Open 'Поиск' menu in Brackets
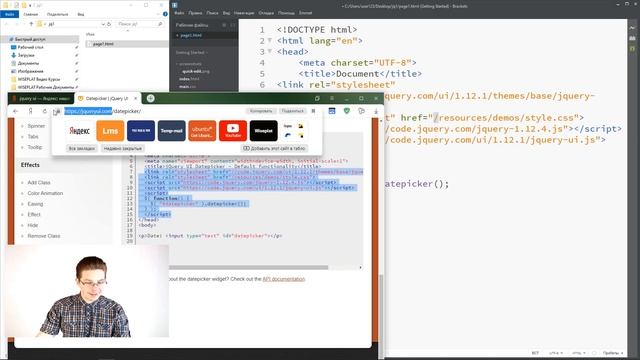Image resolution: width=640 pixels, height=360 pixels. coord(212,13)
